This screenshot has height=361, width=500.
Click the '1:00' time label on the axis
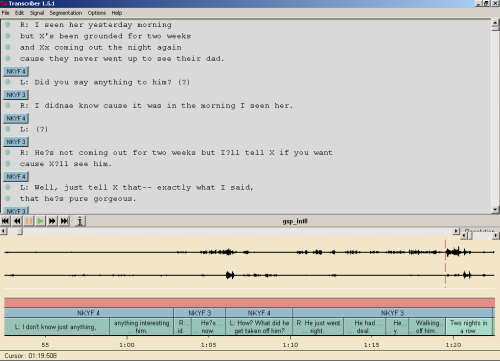[127, 345]
